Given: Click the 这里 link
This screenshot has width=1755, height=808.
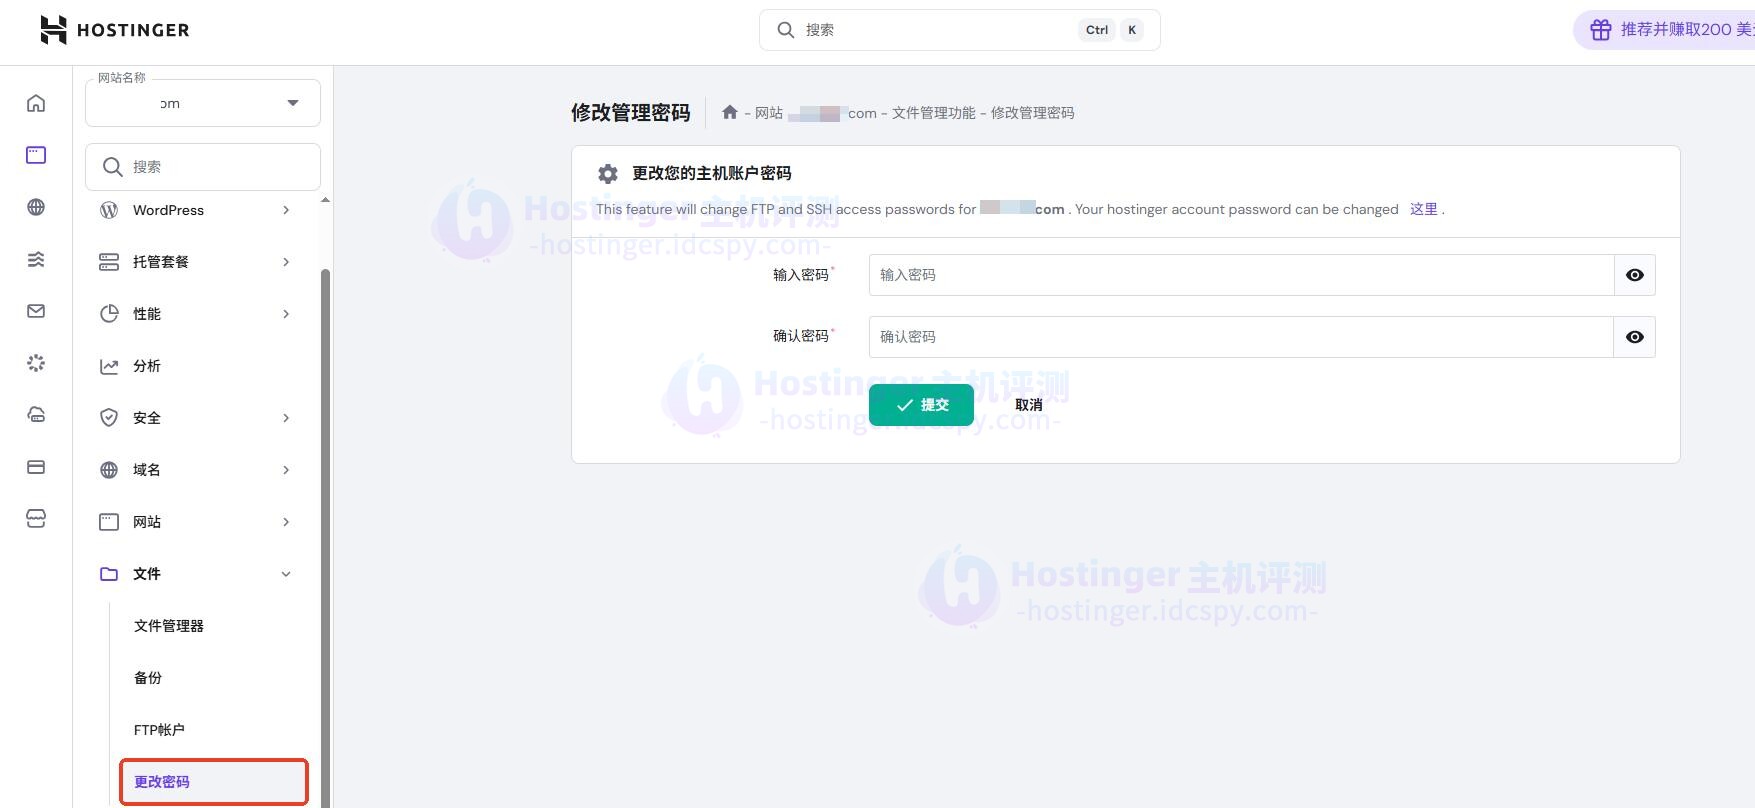Looking at the screenshot, I should coord(1423,209).
